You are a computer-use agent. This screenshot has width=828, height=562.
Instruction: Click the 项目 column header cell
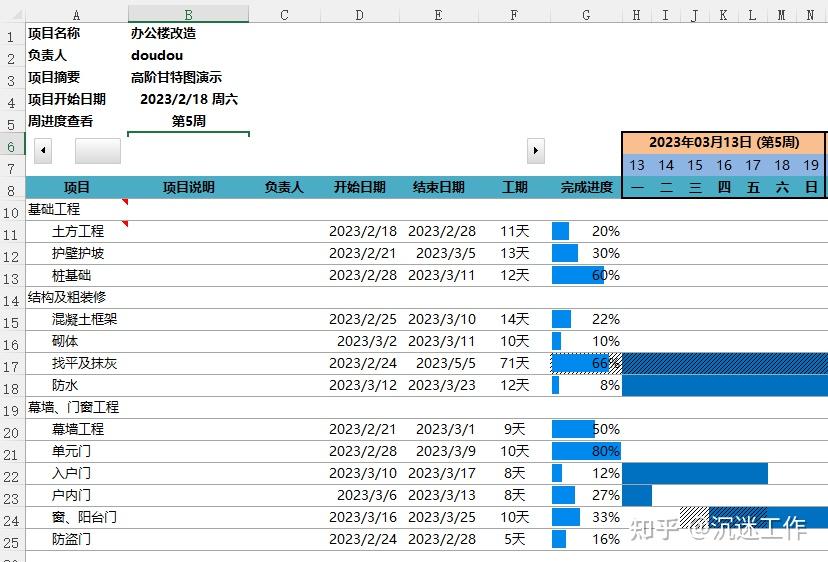[77, 188]
